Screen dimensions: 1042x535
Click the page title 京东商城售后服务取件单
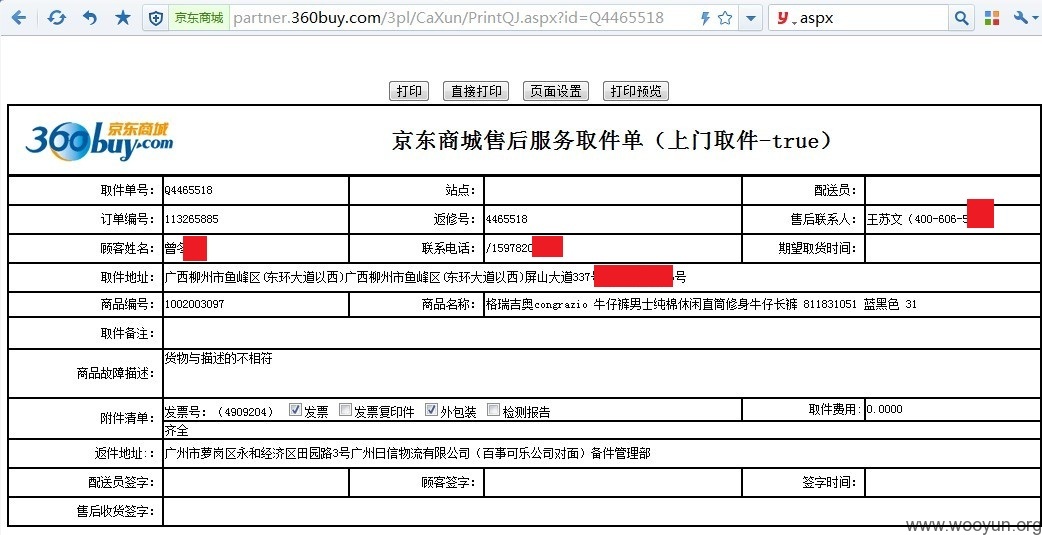[611, 140]
